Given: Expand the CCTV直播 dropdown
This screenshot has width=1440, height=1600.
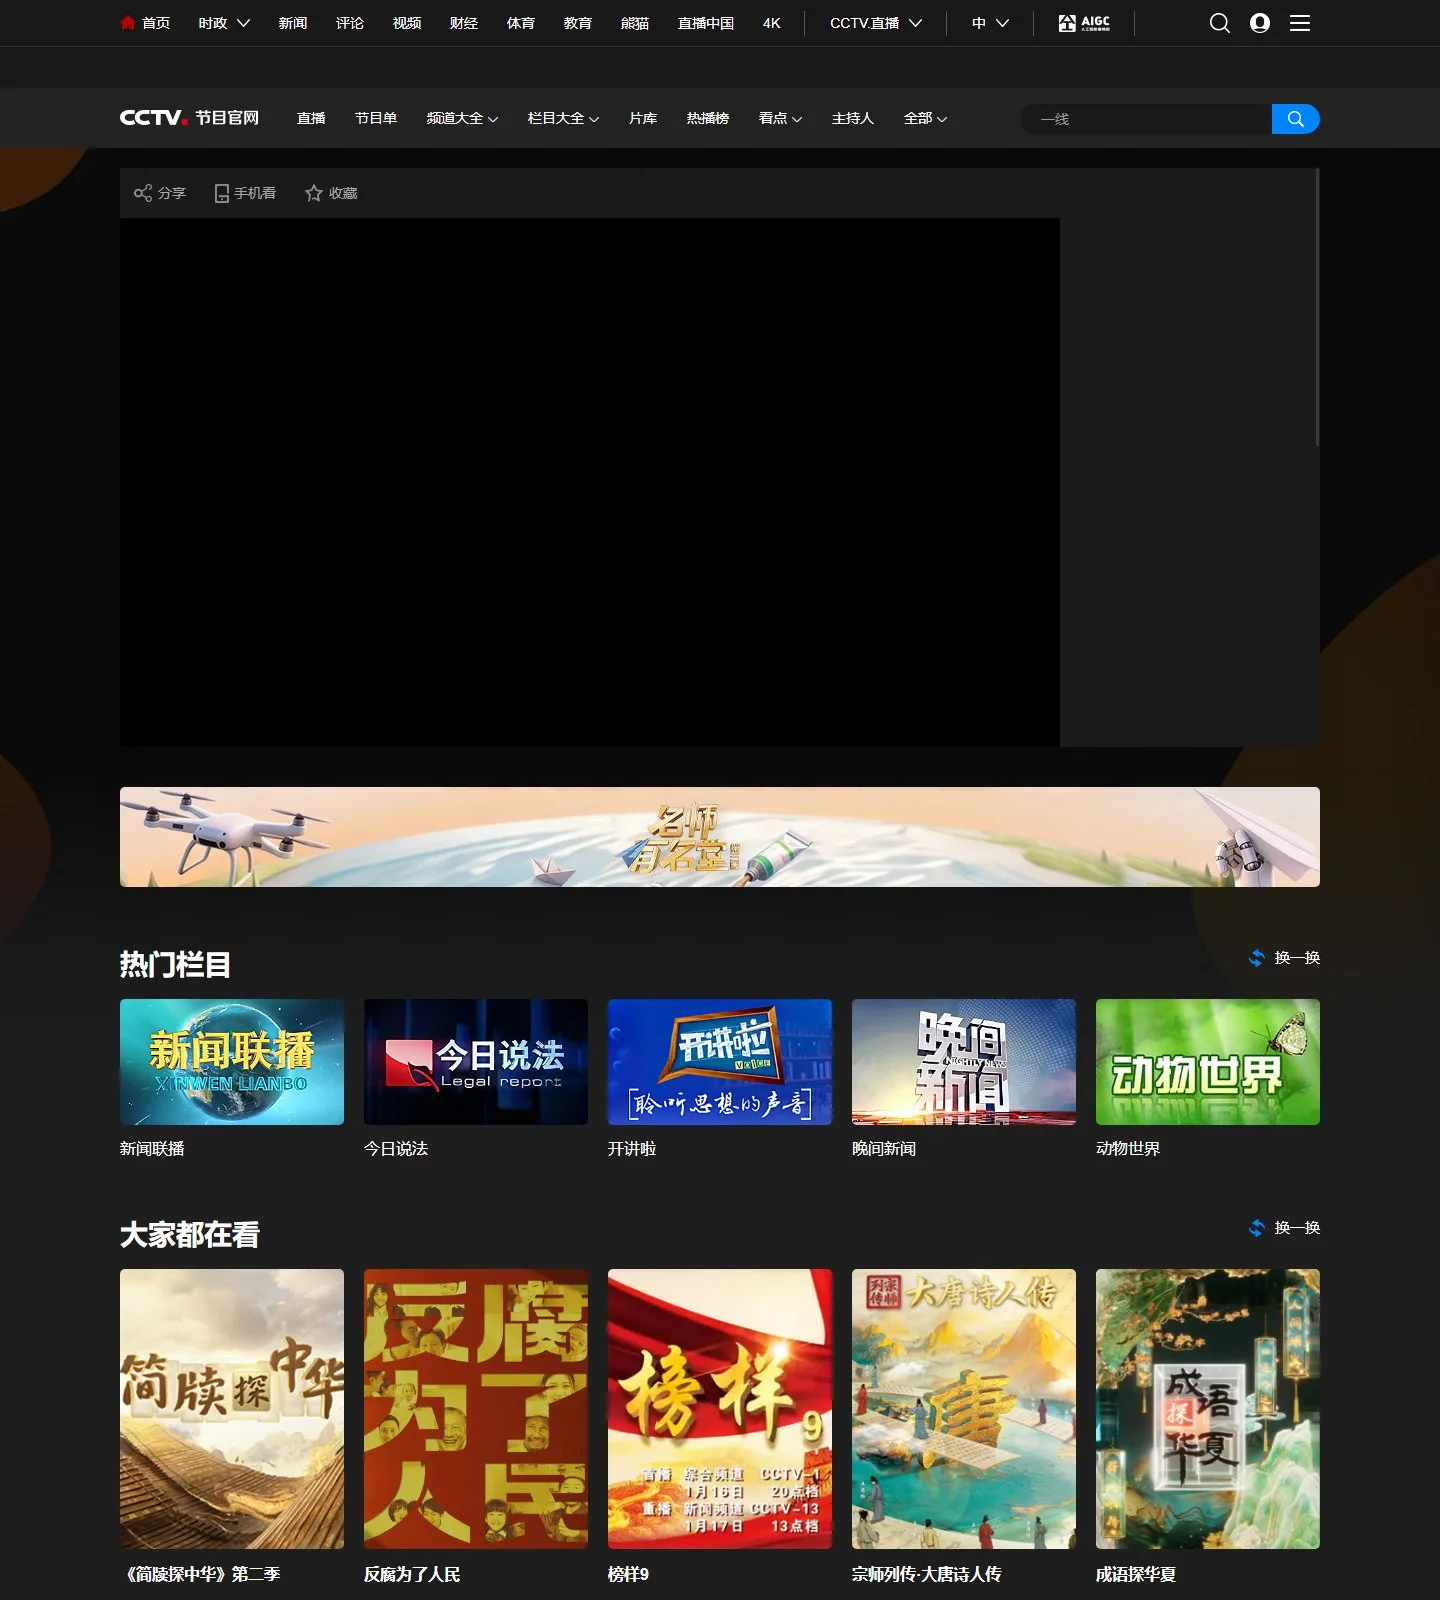Looking at the screenshot, I should [876, 23].
